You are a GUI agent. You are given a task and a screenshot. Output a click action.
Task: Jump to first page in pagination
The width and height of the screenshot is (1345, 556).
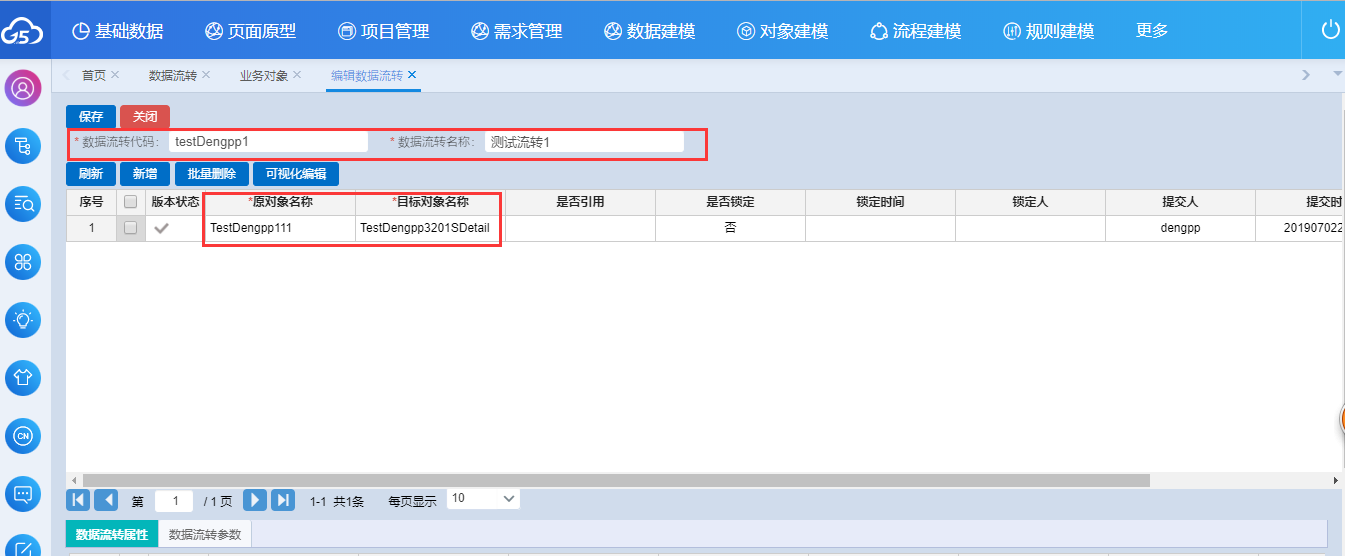pos(78,500)
